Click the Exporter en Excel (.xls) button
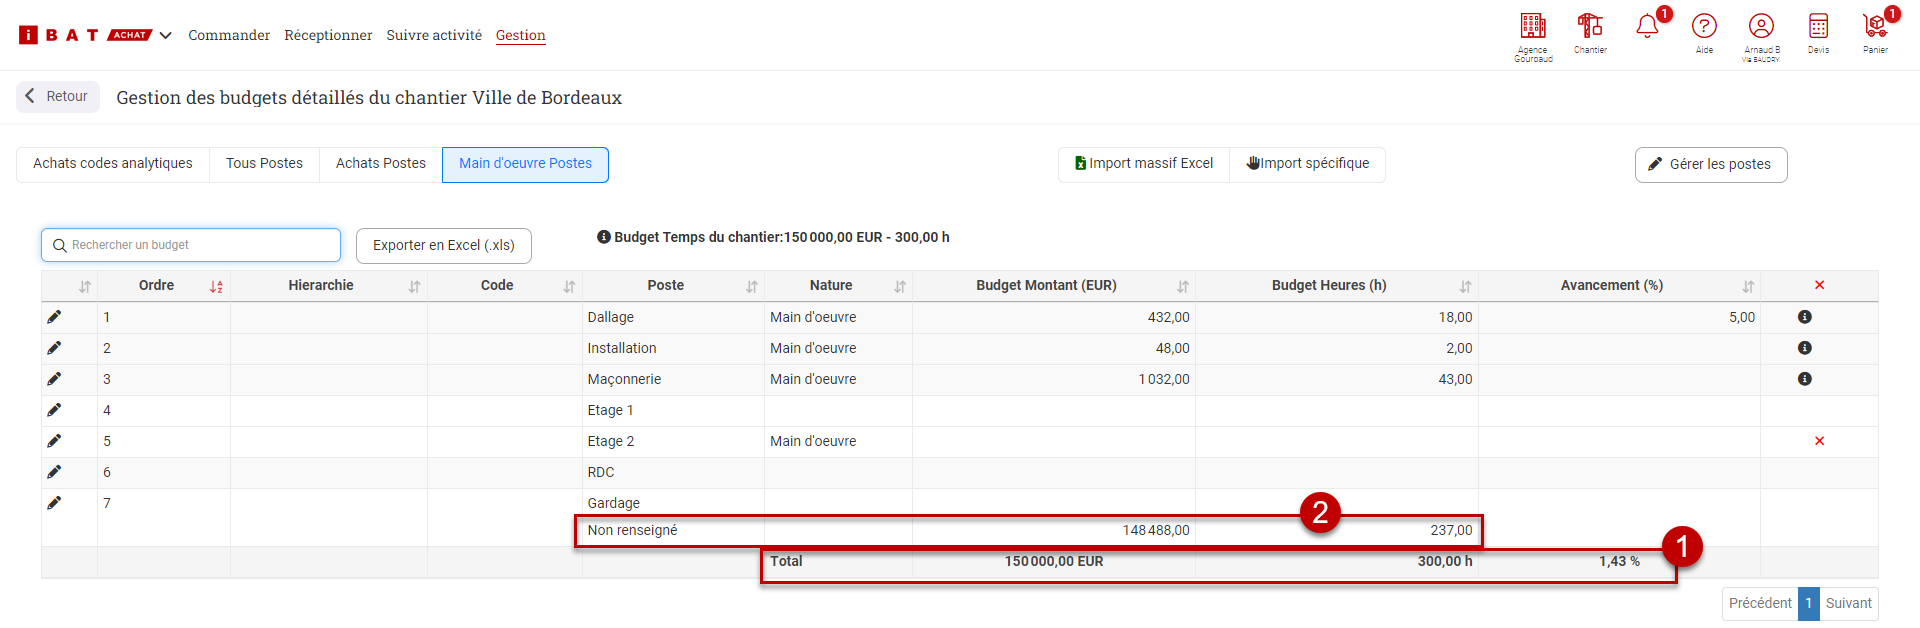This screenshot has width=1920, height=628. 443,246
